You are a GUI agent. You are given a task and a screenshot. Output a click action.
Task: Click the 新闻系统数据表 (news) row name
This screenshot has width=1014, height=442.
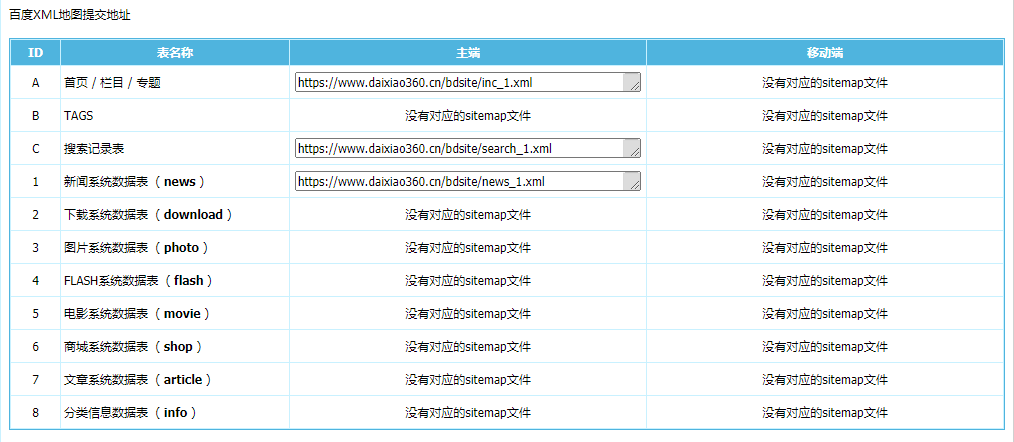134,182
